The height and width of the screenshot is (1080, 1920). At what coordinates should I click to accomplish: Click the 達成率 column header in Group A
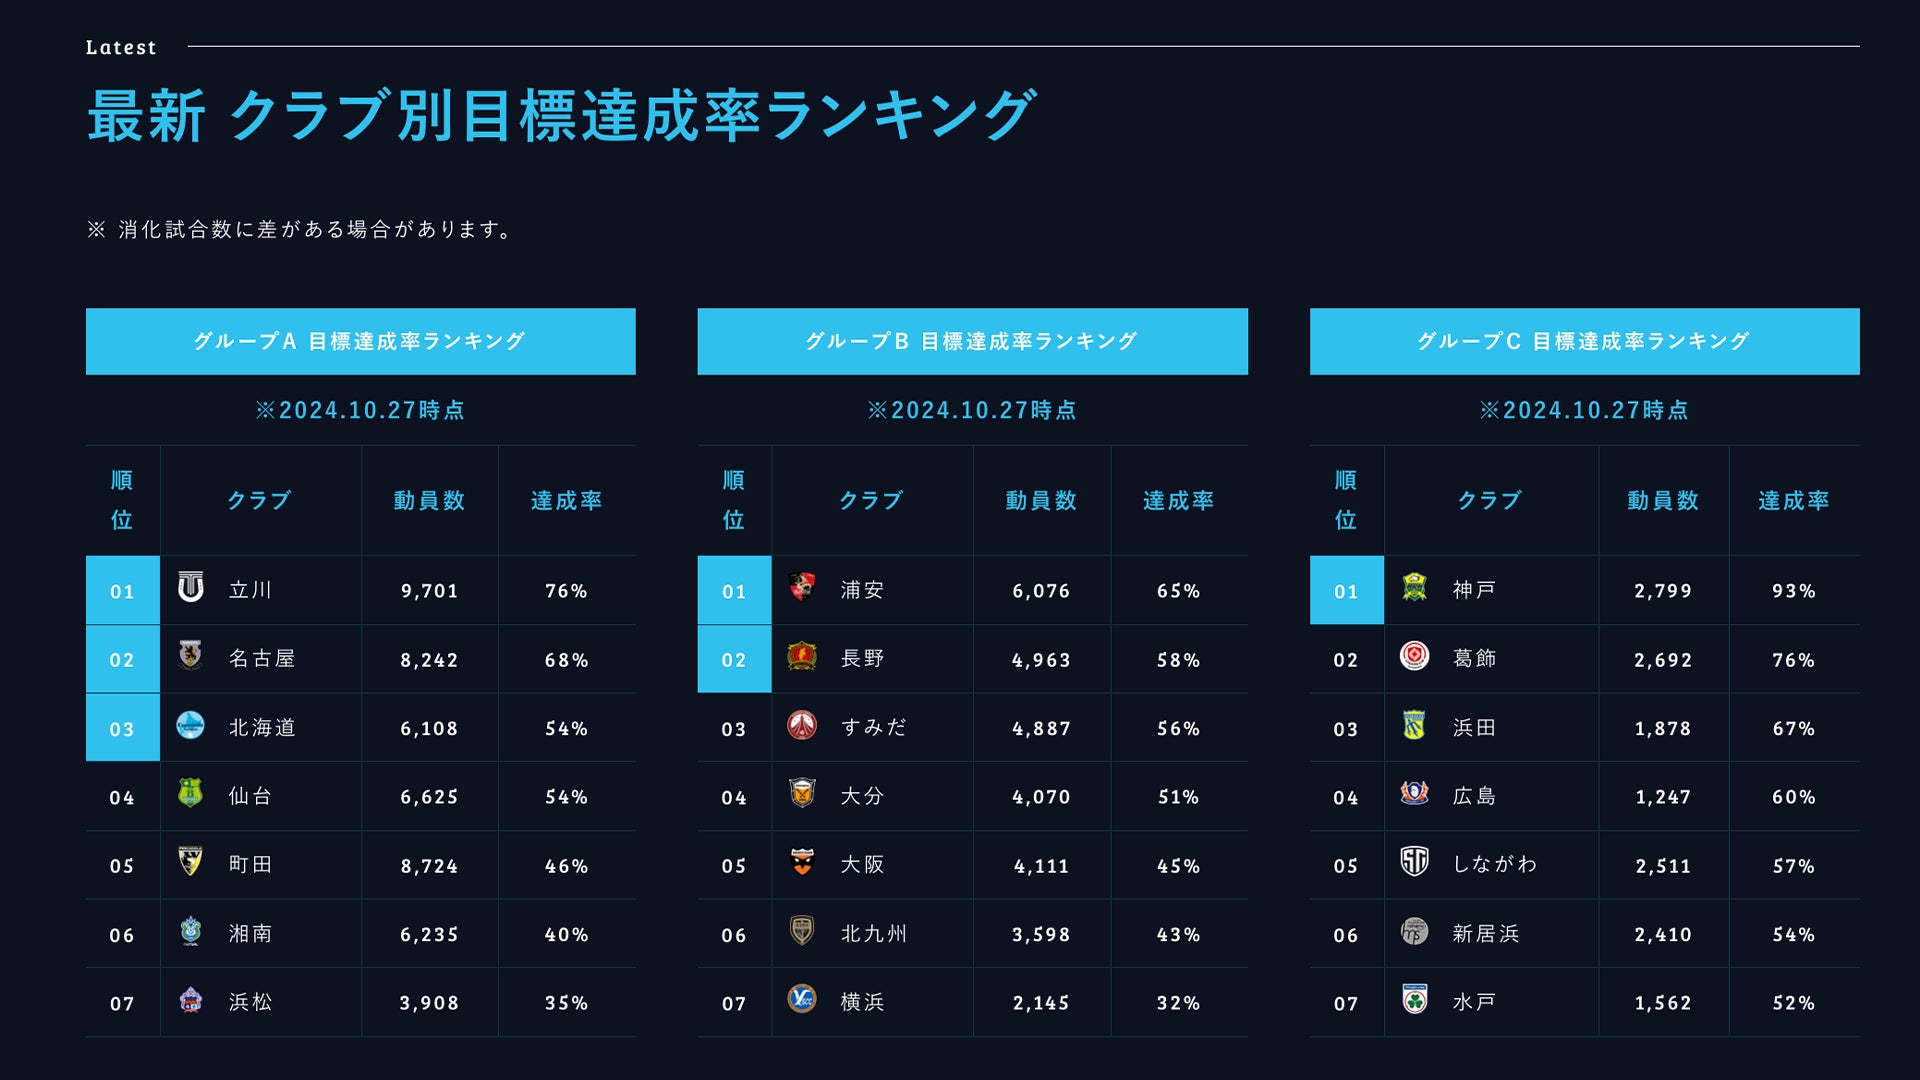(566, 501)
